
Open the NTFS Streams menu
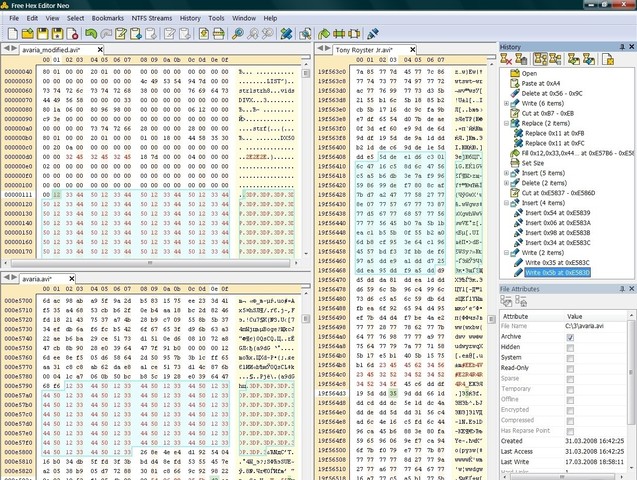coord(152,18)
